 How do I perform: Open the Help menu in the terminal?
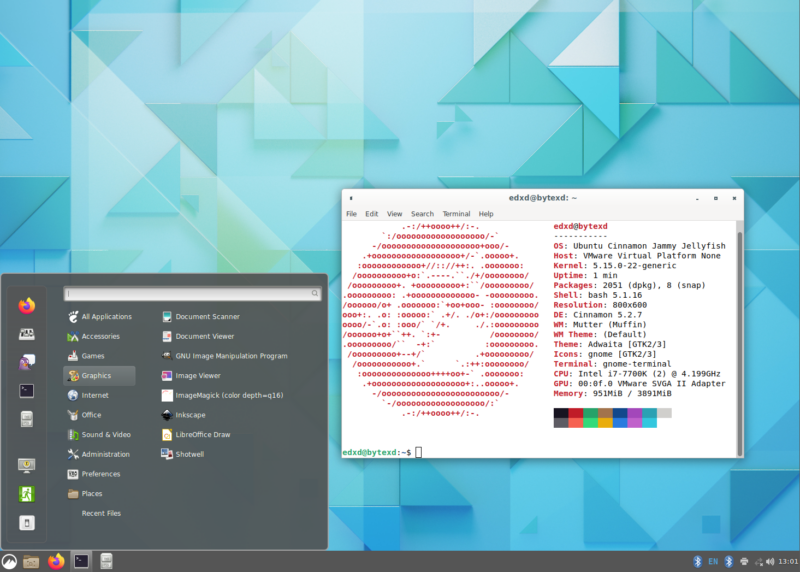pos(486,214)
